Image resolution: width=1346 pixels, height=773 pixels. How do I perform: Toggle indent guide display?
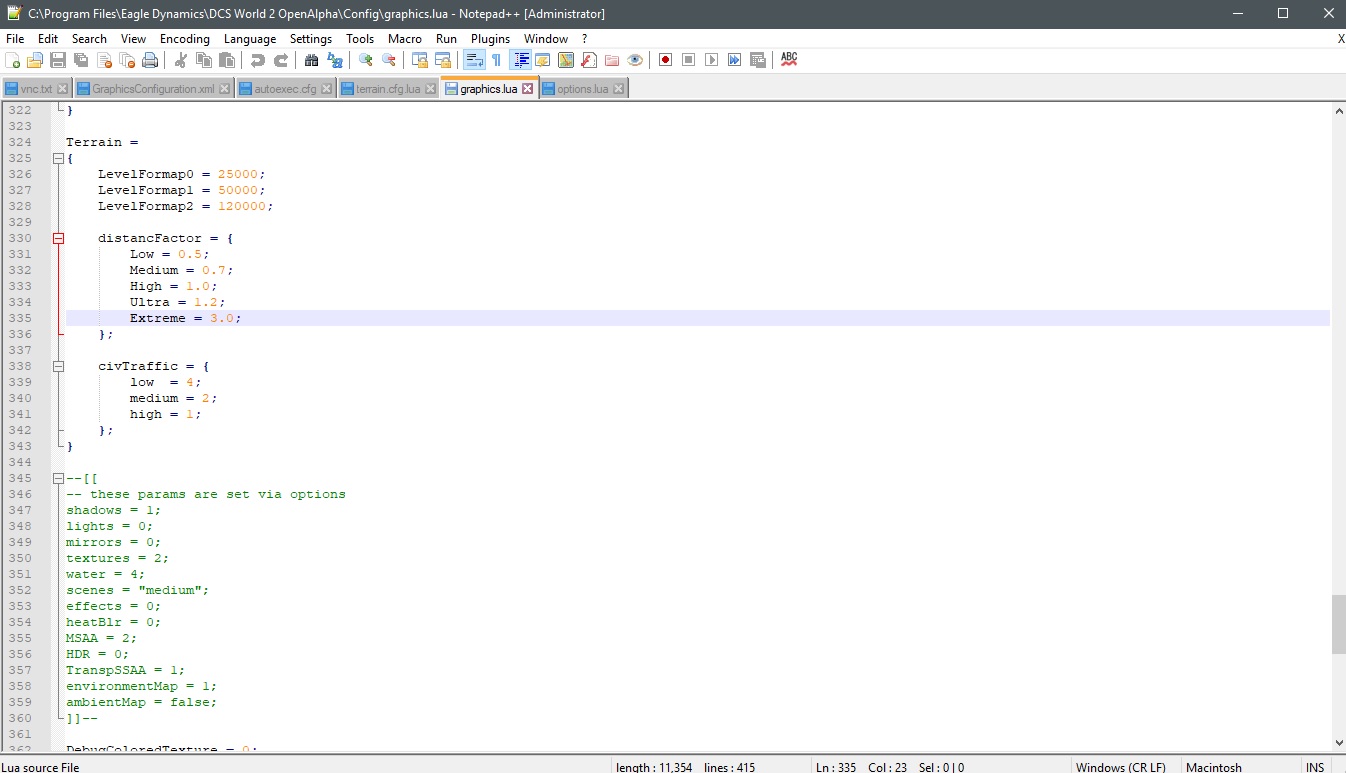coord(521,60)
